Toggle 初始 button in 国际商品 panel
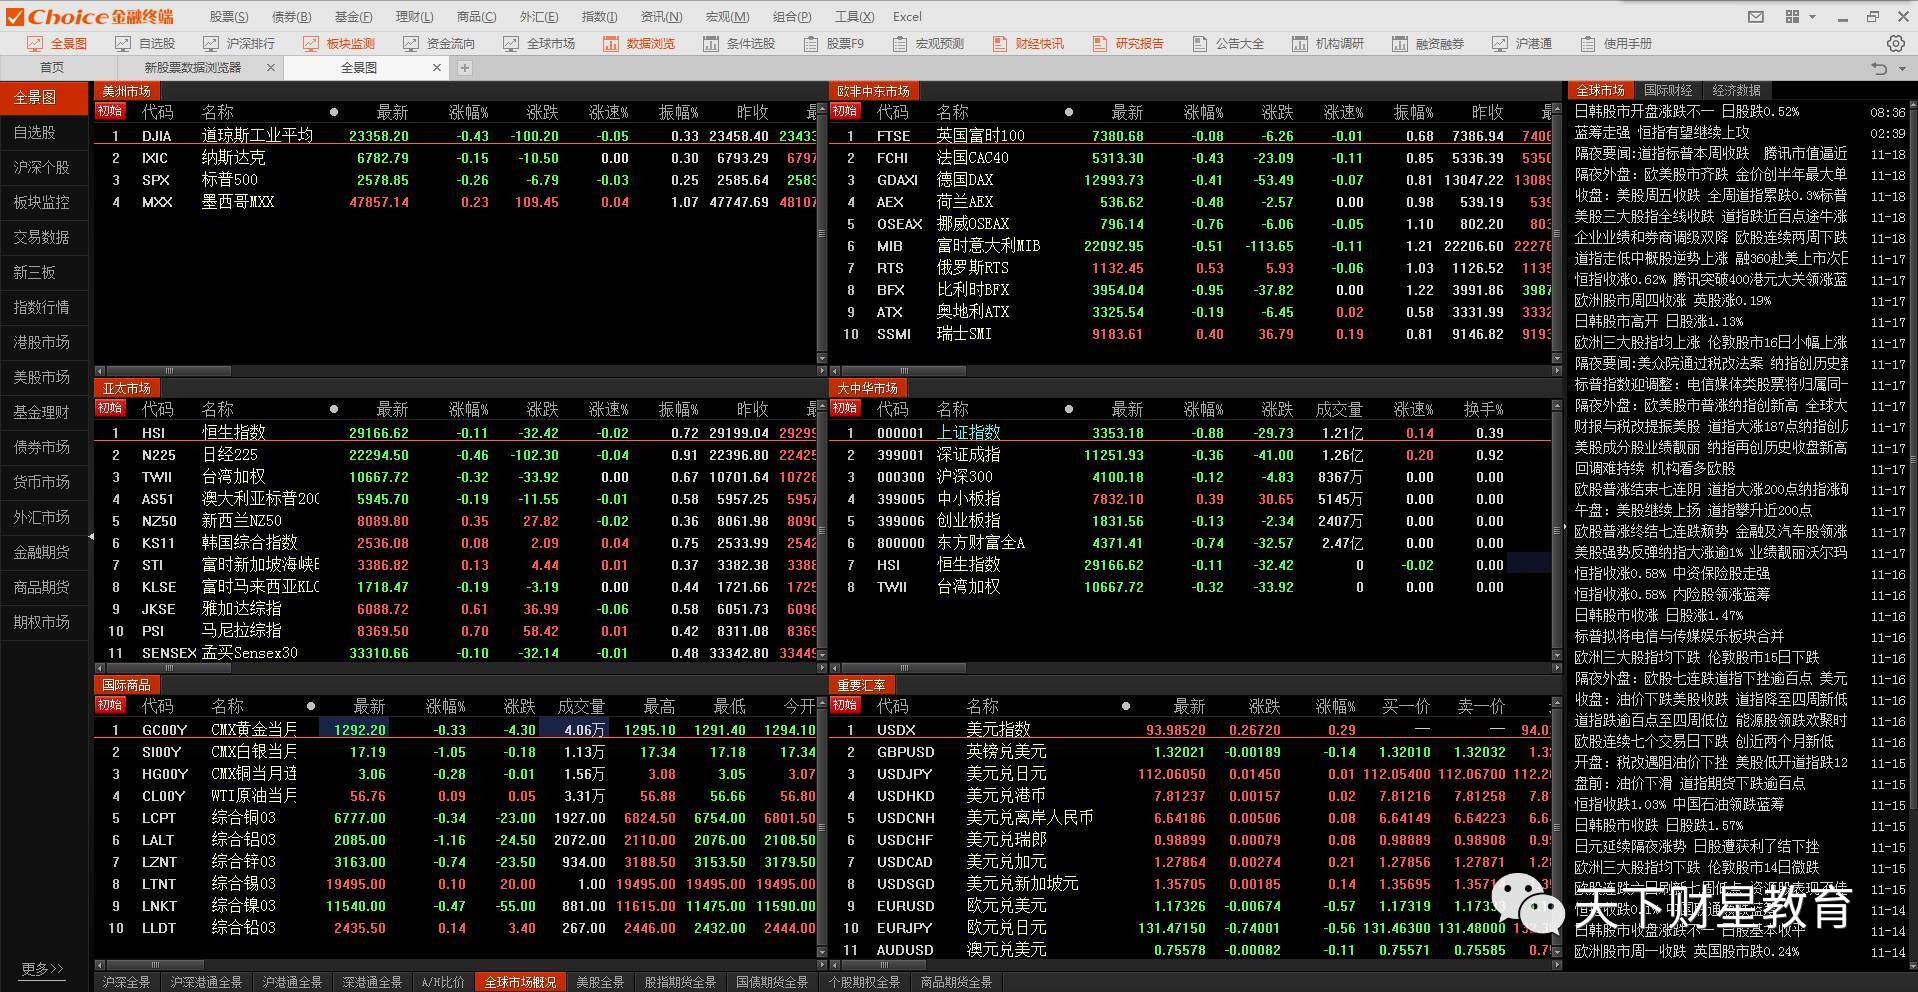This screenshot has width=1918, height=992. coord(110,705)
